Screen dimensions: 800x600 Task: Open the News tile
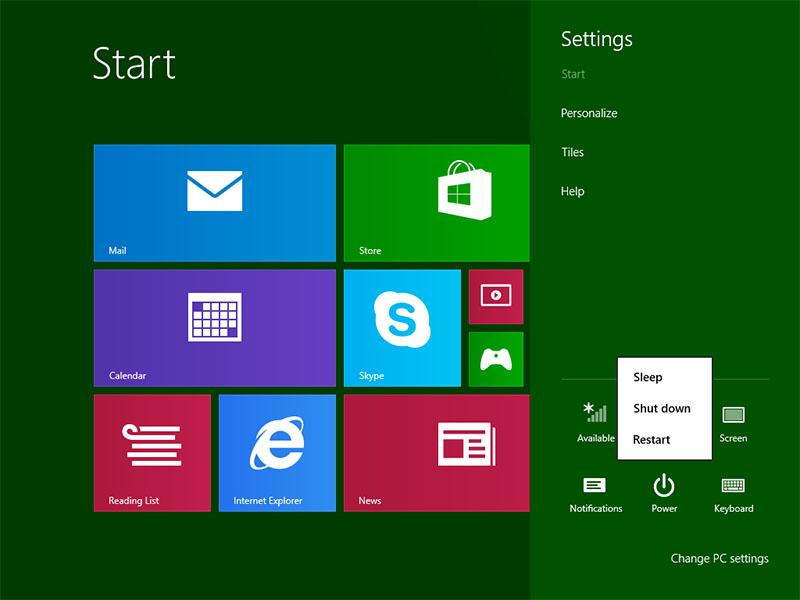[436, 453]
